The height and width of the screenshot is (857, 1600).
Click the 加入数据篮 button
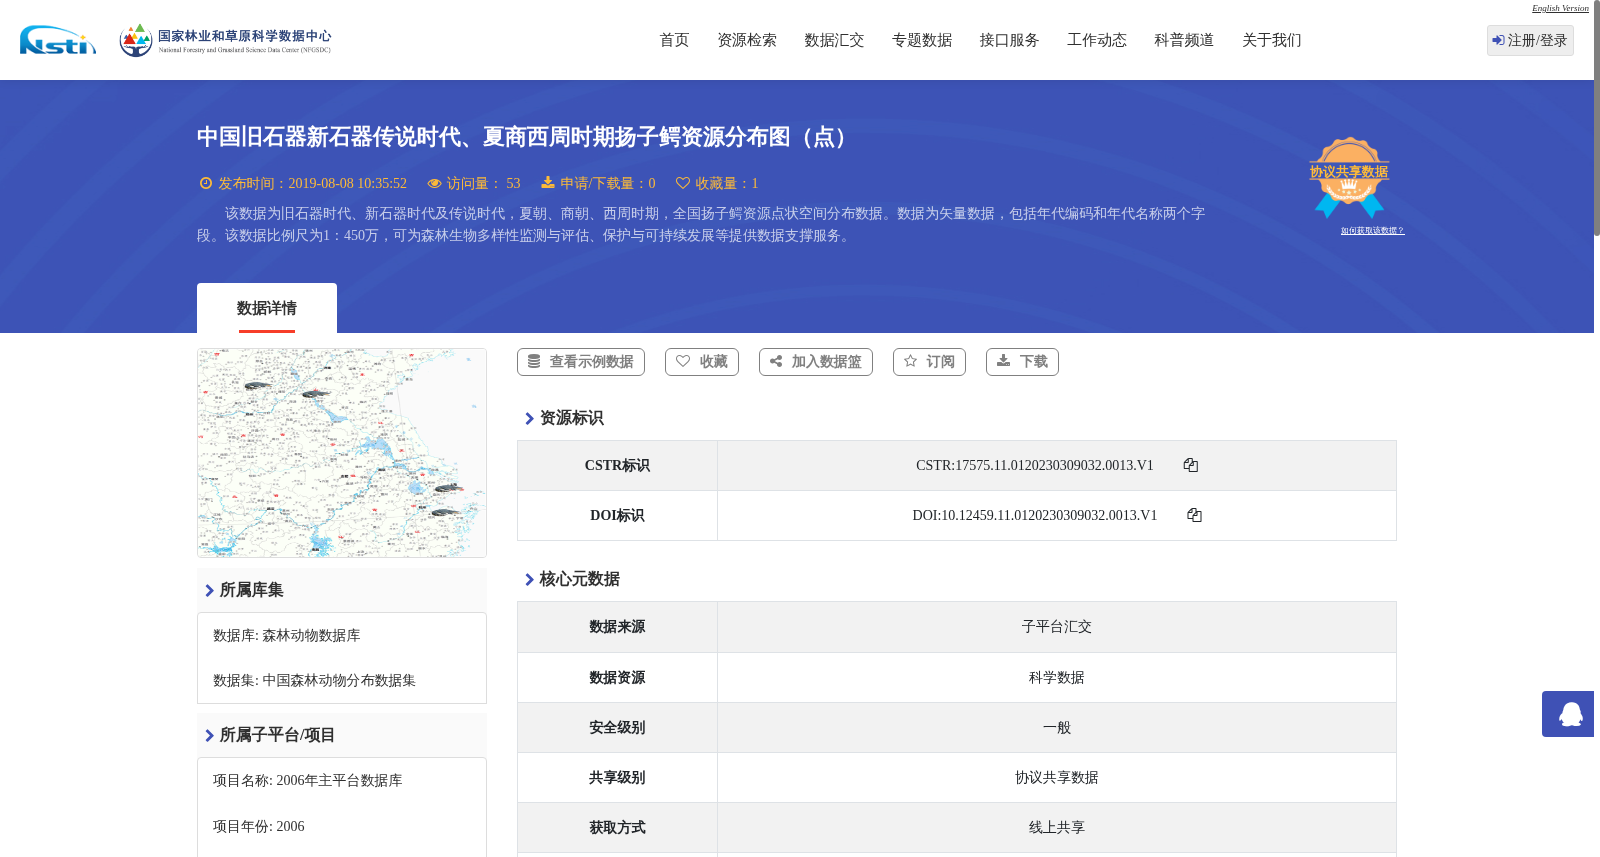(x=816, y=362)
